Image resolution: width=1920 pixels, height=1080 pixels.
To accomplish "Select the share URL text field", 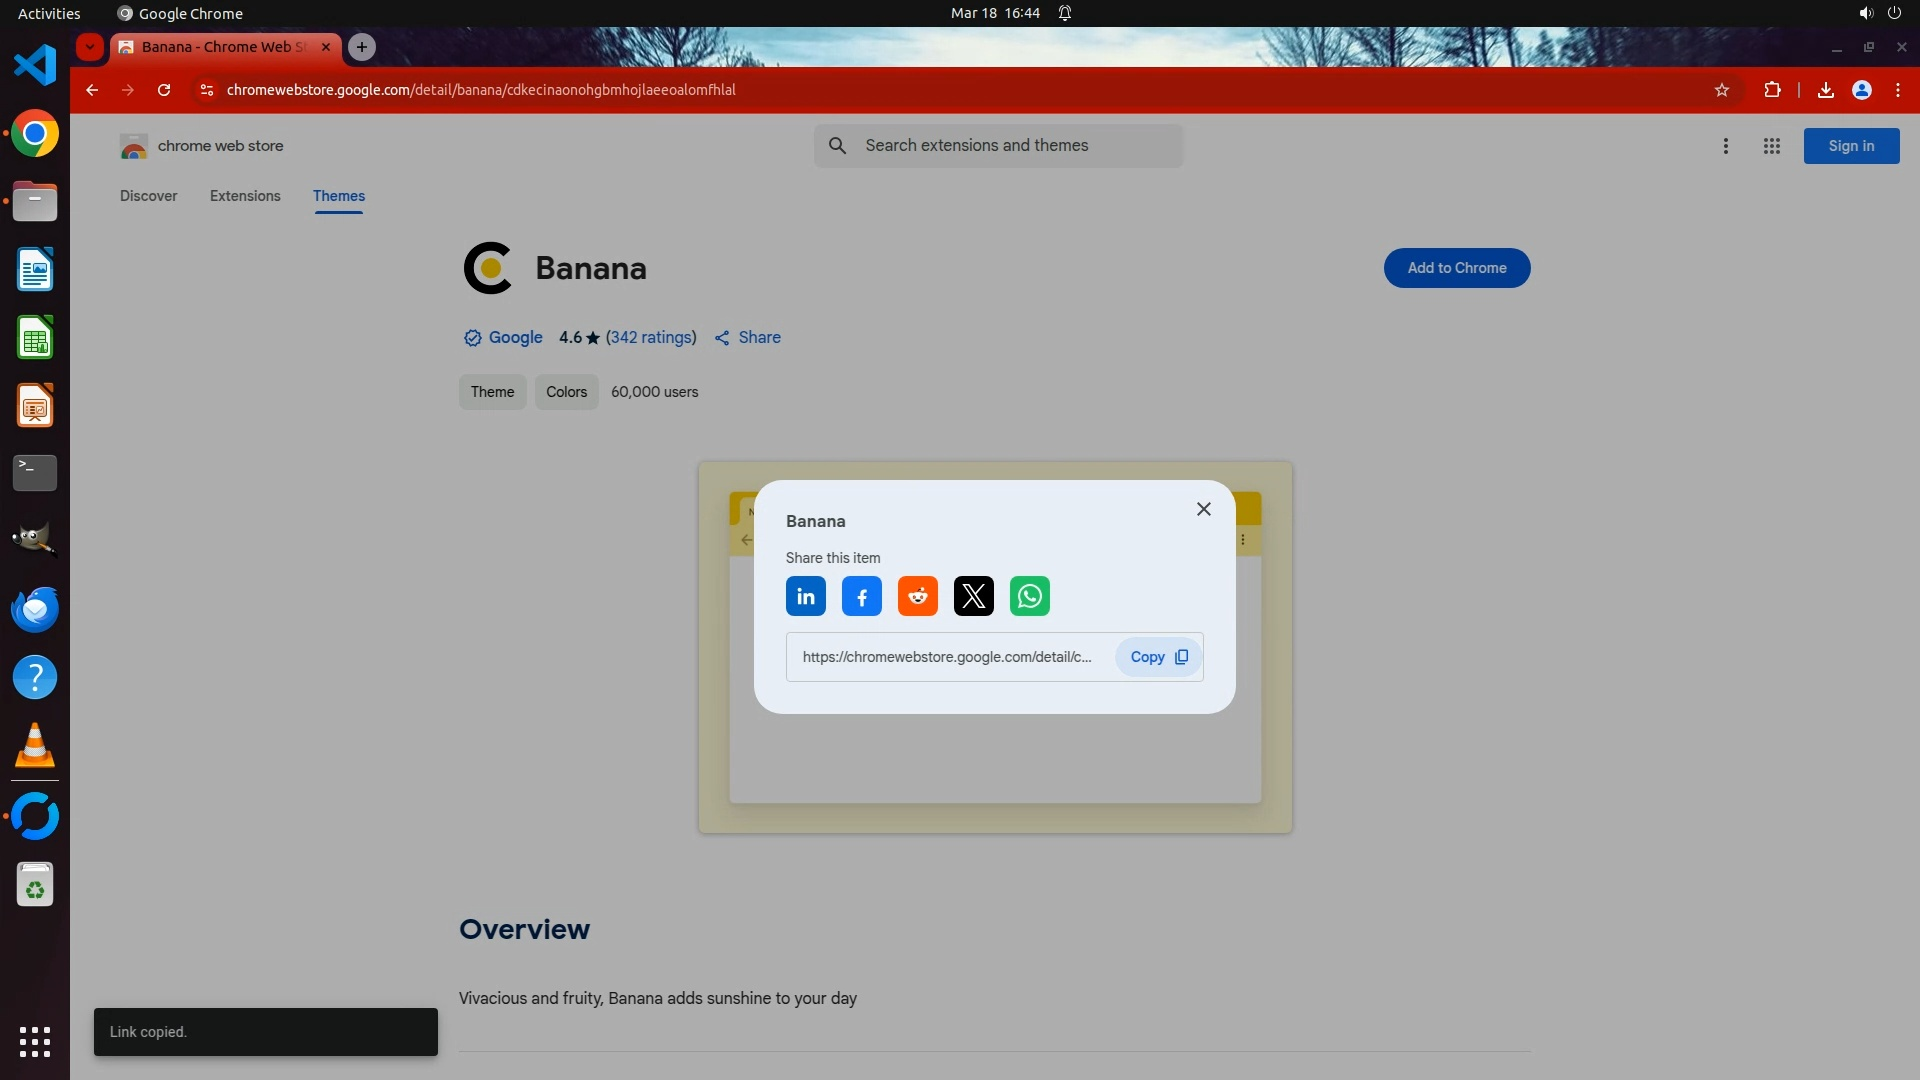I will 946,657.
